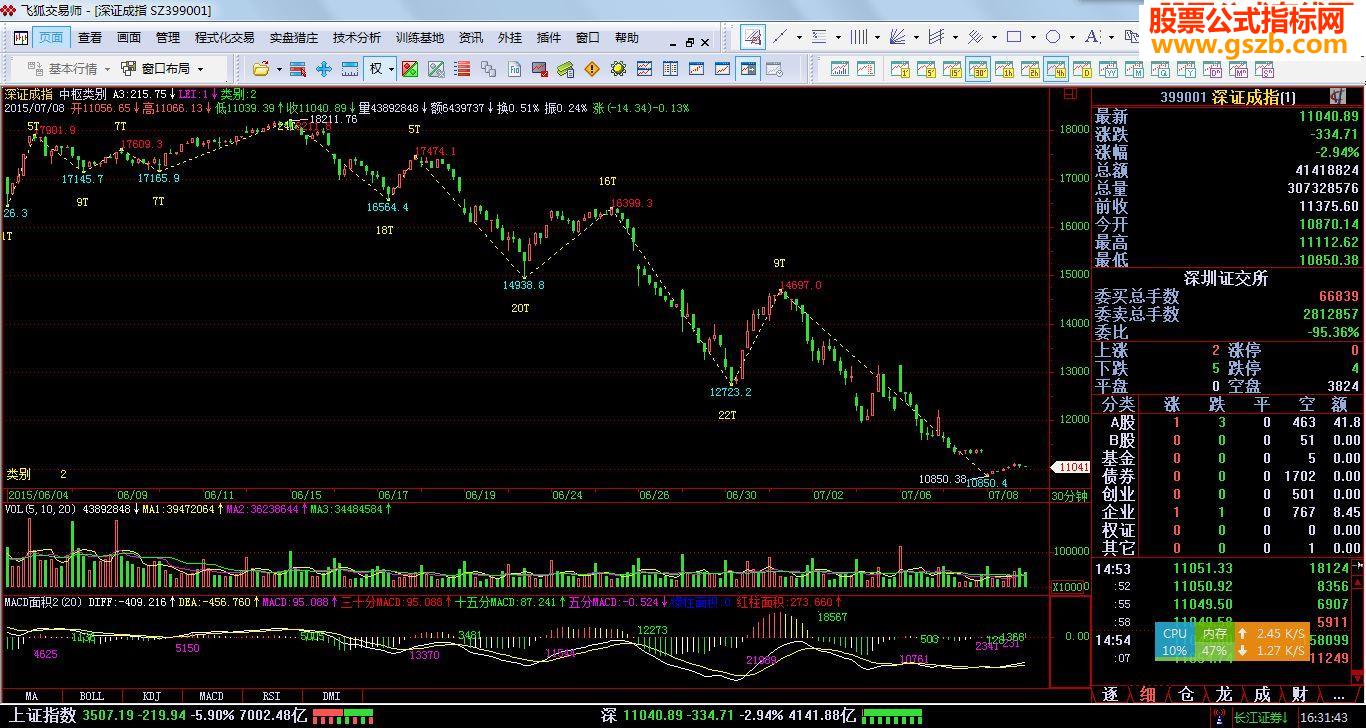The height and width of the screenshot is (728, 1366).
Task: Select the parallel vertical lines tool
Action: click(x=858, y=37)
